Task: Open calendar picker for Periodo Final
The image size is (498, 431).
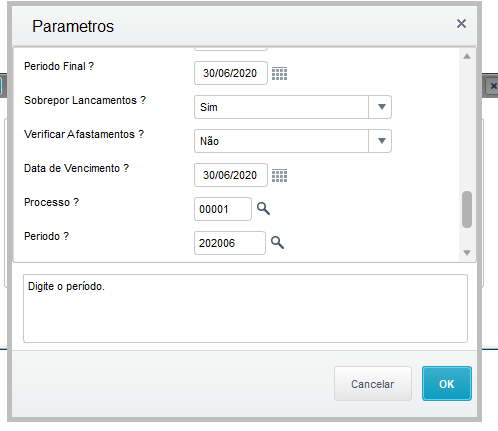Action: (279, 73)
